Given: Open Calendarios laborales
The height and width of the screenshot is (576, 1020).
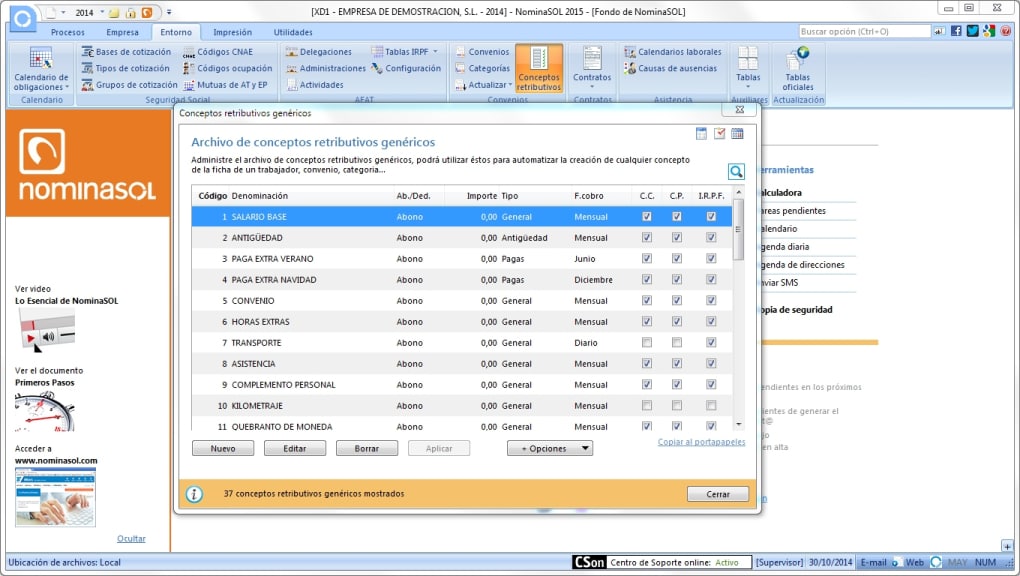Looking at the screenshot, I should (x=673, y=52).
